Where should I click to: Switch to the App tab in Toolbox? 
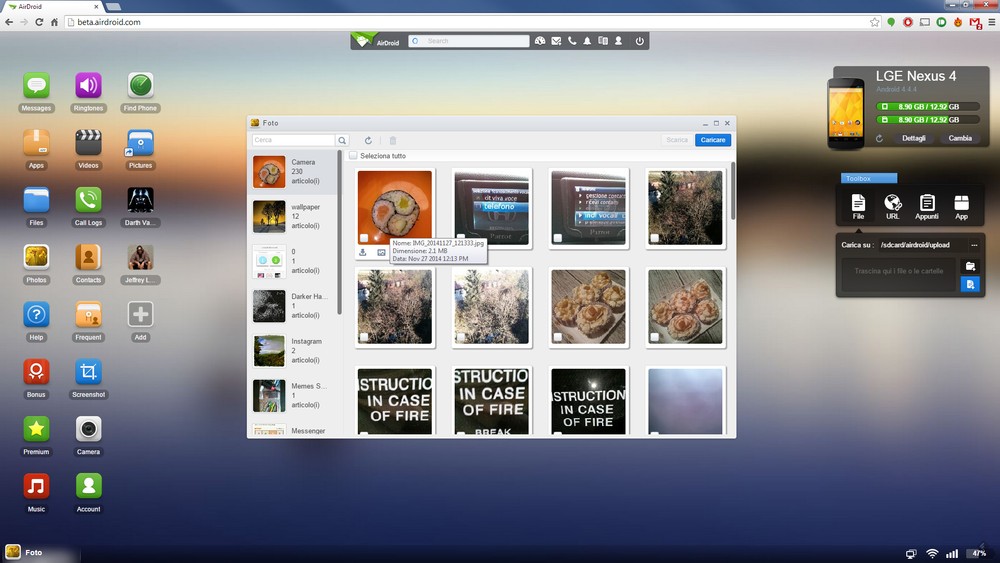(961, 205)
